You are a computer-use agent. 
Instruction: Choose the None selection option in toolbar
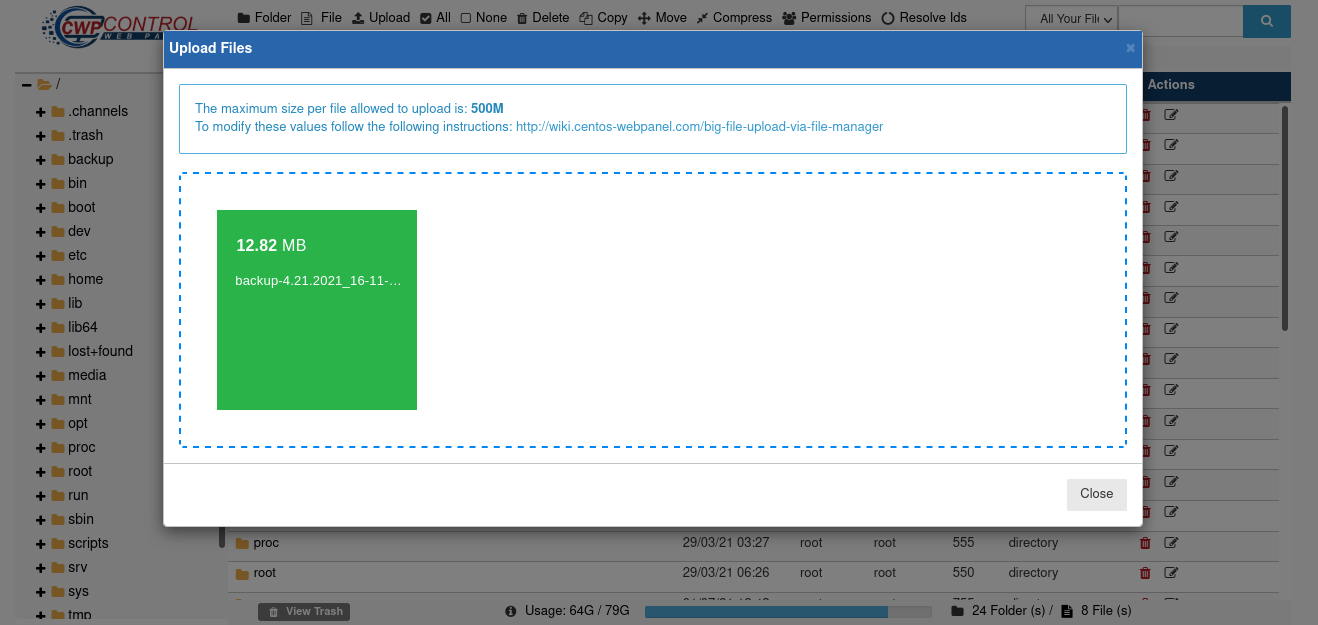(483, 18)
